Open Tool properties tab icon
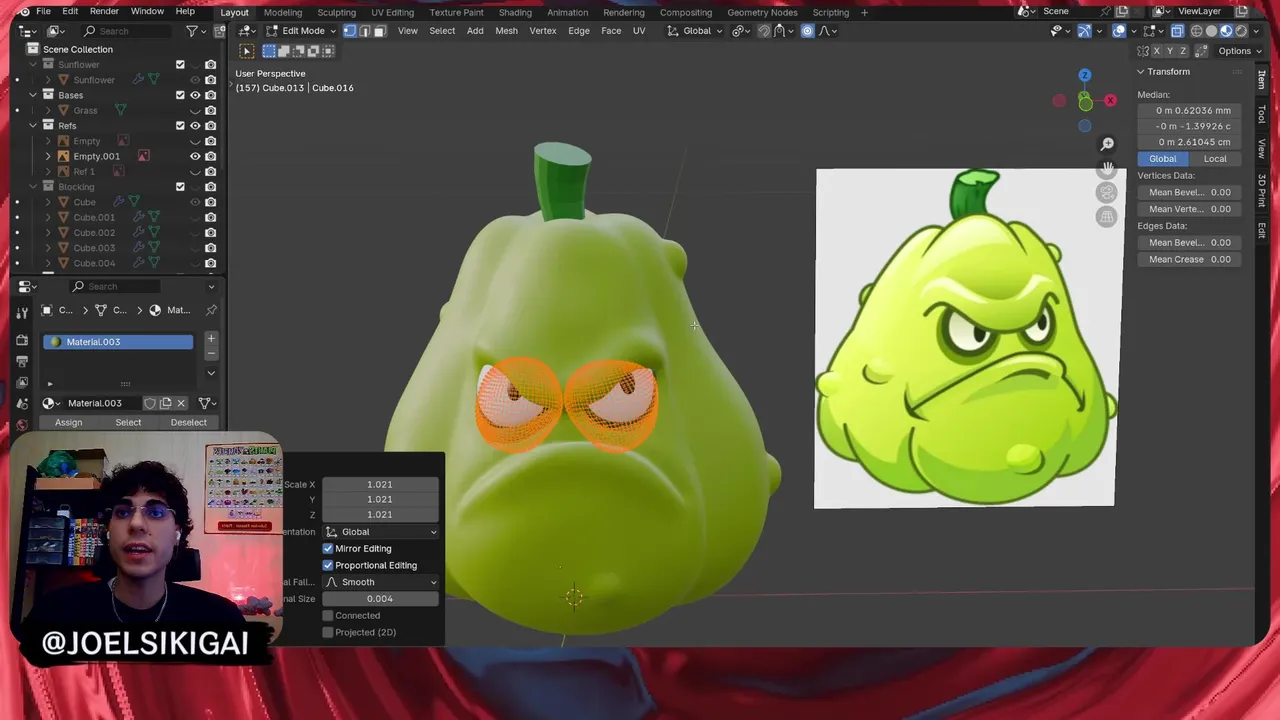The width and height of the screenshot is (1280, 720). click(22, 313)
